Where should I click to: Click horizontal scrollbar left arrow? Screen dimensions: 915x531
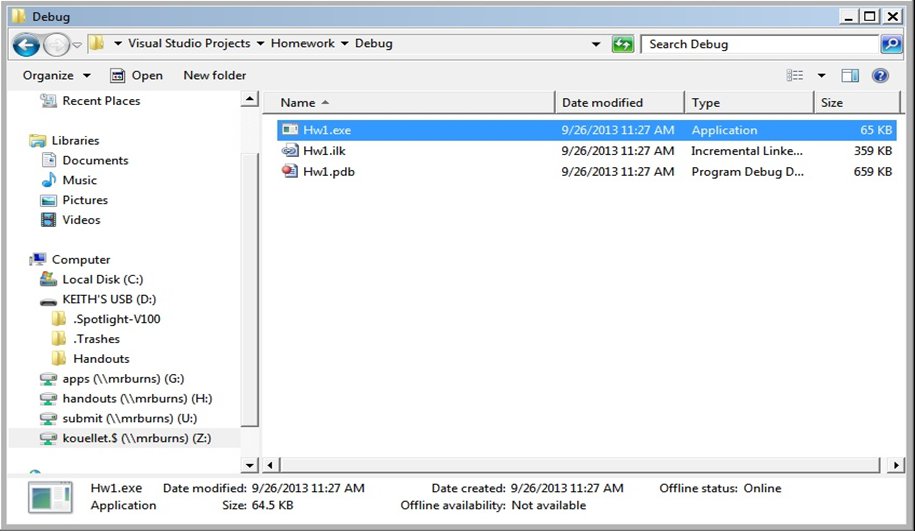pyautogui.click(x=270, y=465)
